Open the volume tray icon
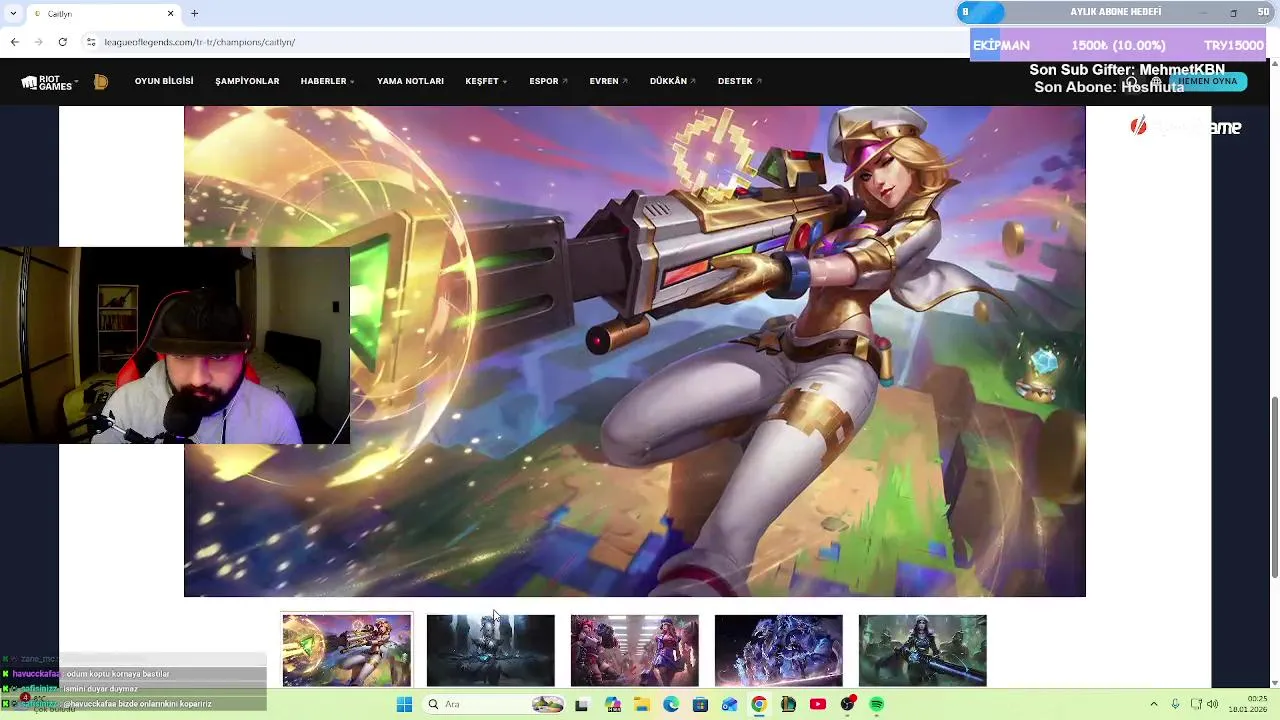Screen dimensions: 1280x720 [1213, 705]
